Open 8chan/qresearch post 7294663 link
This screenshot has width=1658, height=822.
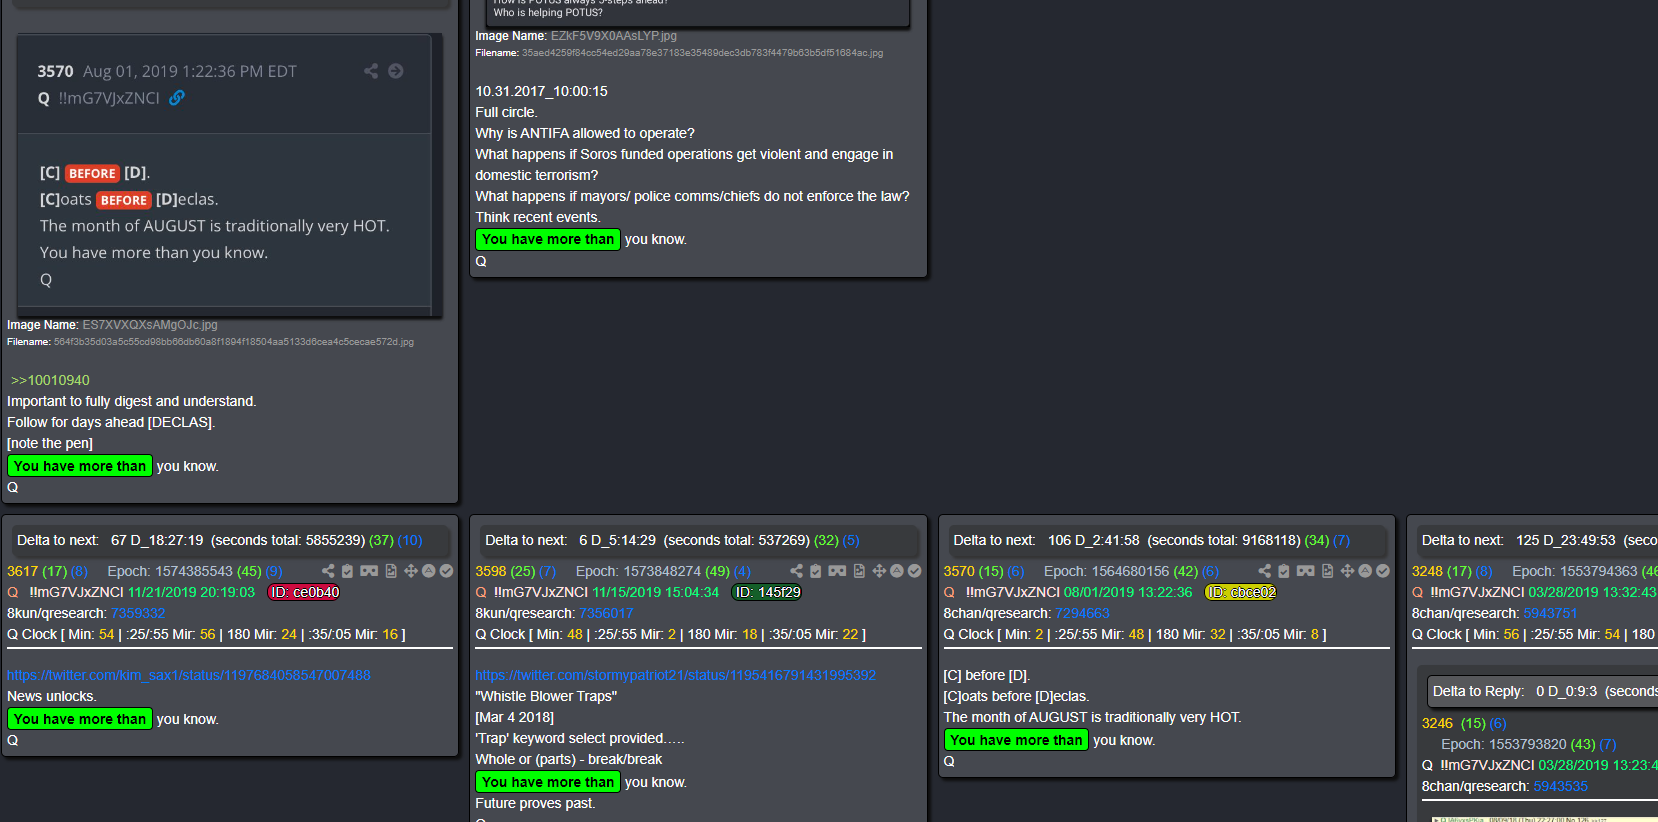[1082, 613]
